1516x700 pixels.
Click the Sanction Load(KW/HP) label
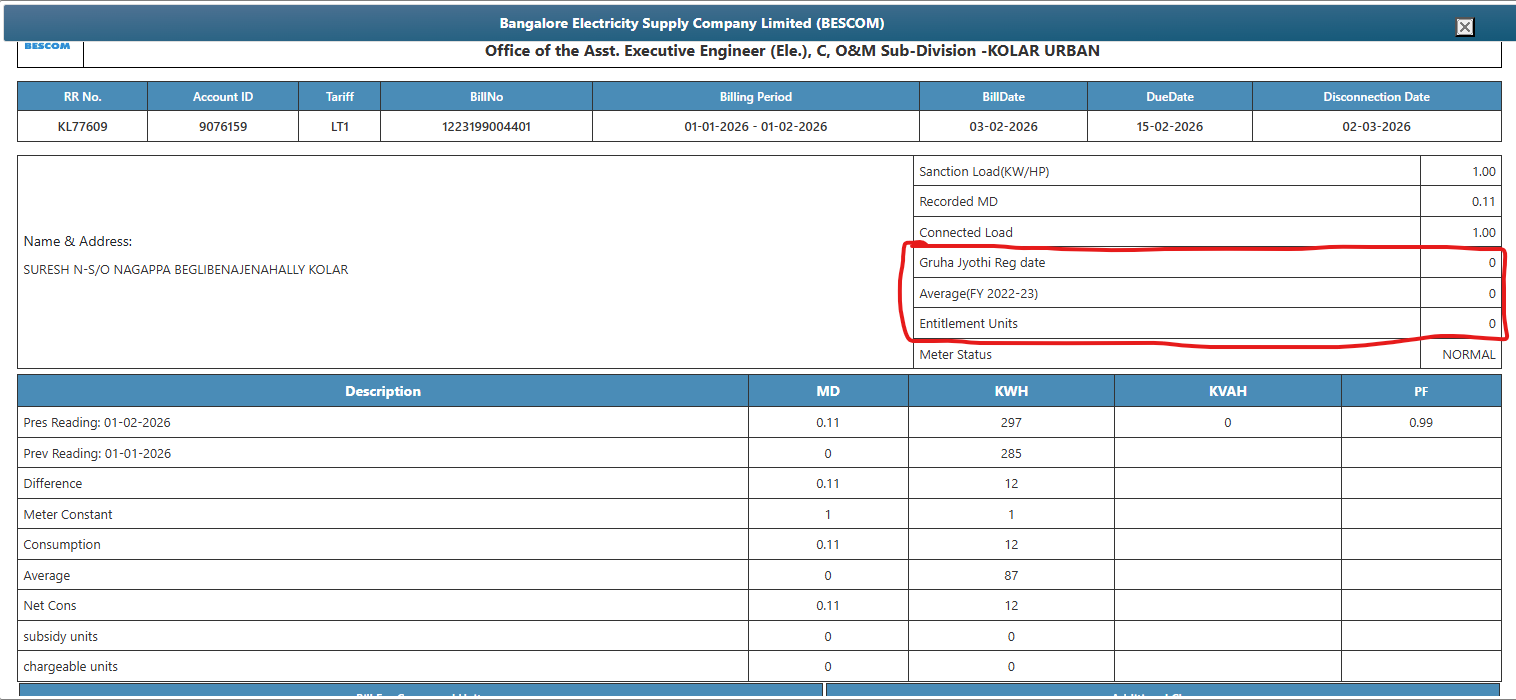point(984,172)
